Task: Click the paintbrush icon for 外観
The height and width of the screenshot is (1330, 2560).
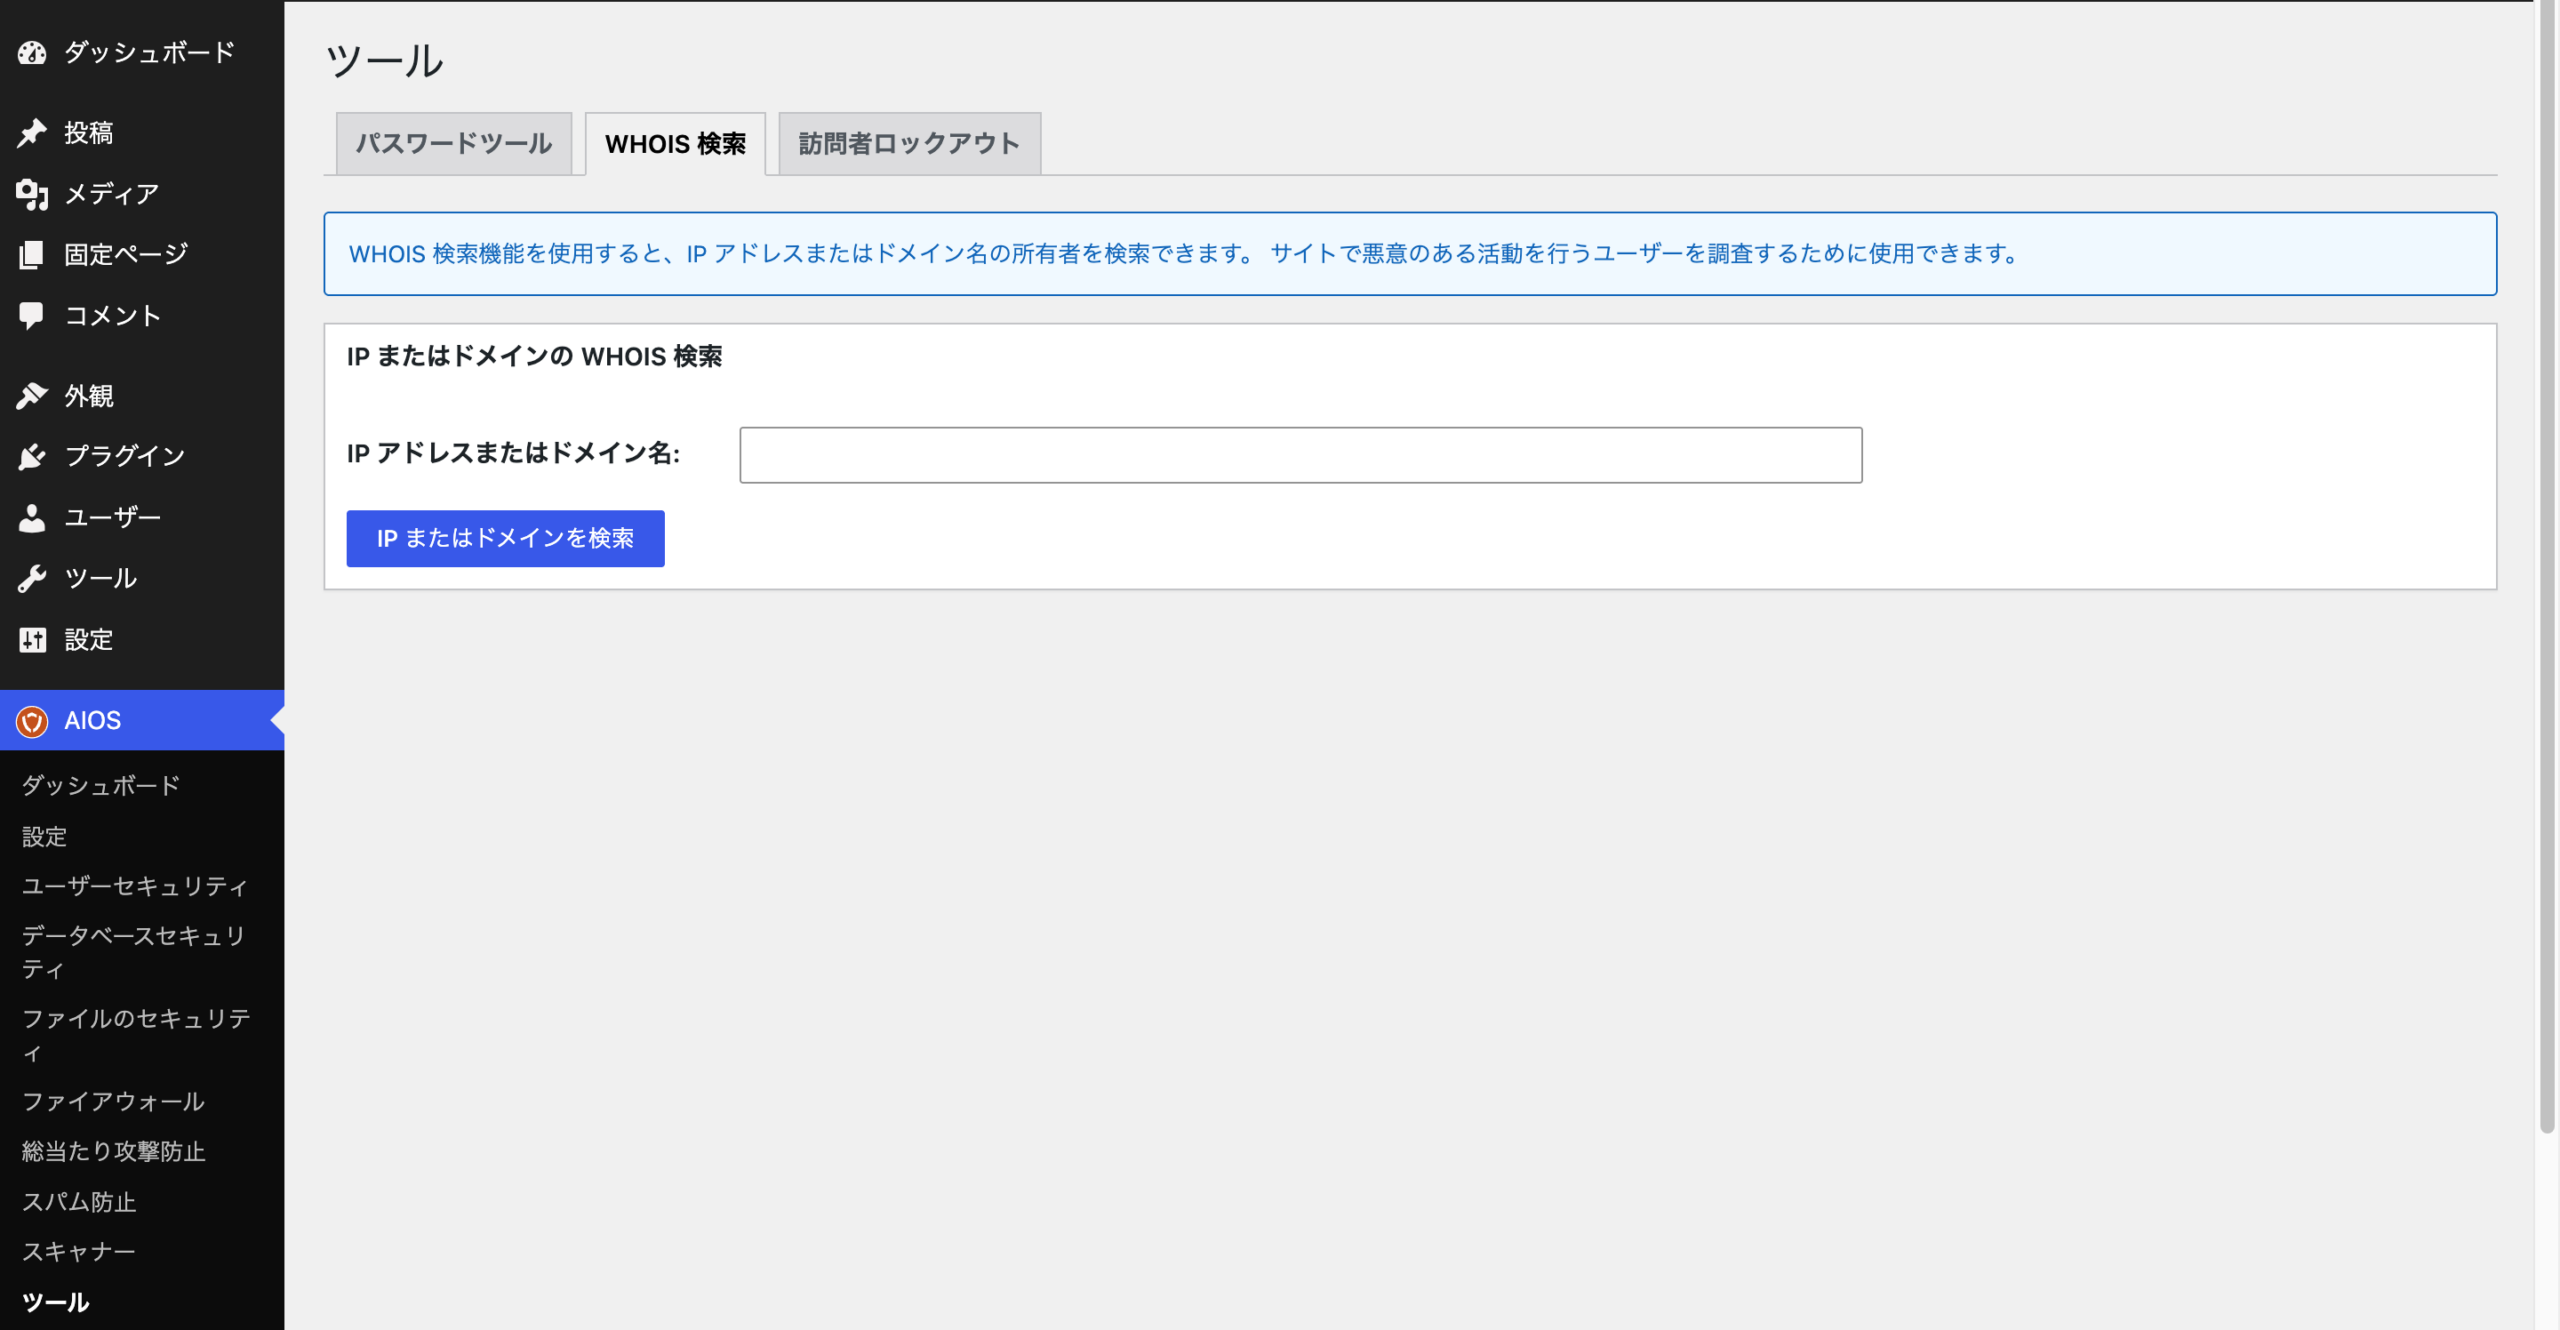Action: point(32,396)
